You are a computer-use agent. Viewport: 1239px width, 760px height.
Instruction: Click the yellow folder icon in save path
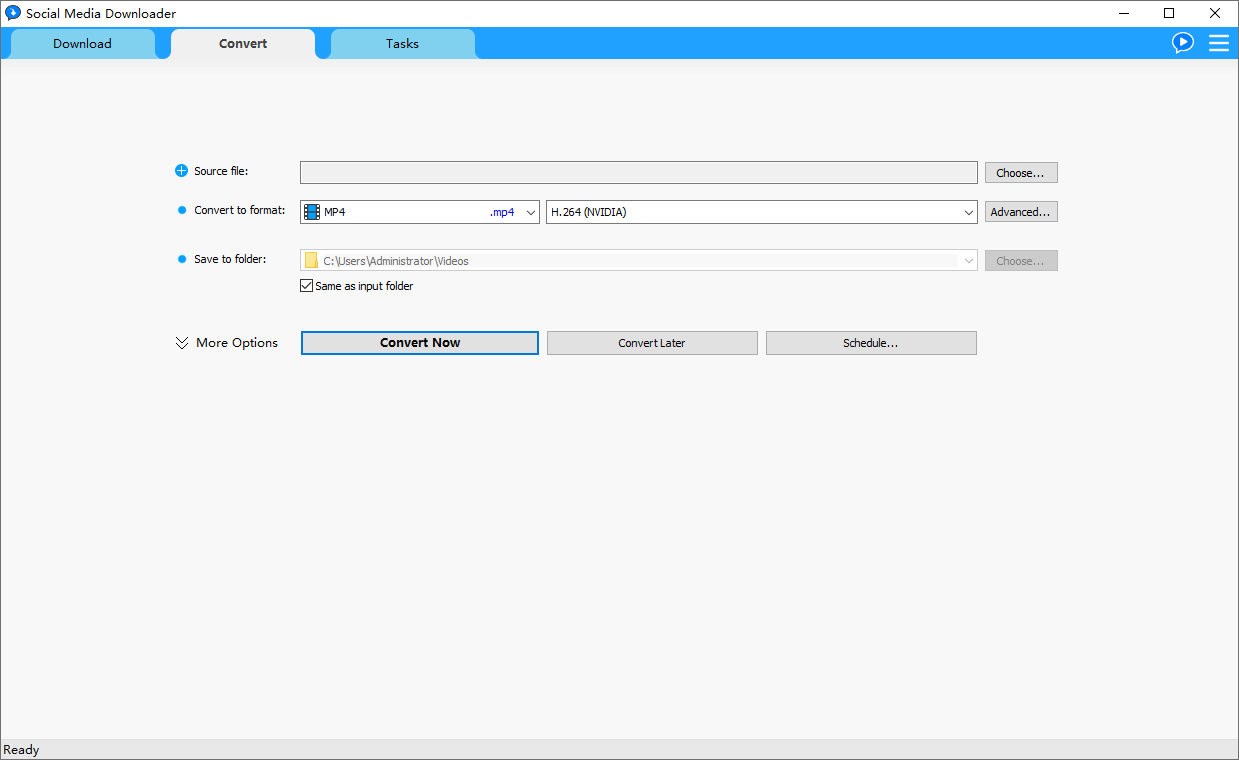pos(311,261)
